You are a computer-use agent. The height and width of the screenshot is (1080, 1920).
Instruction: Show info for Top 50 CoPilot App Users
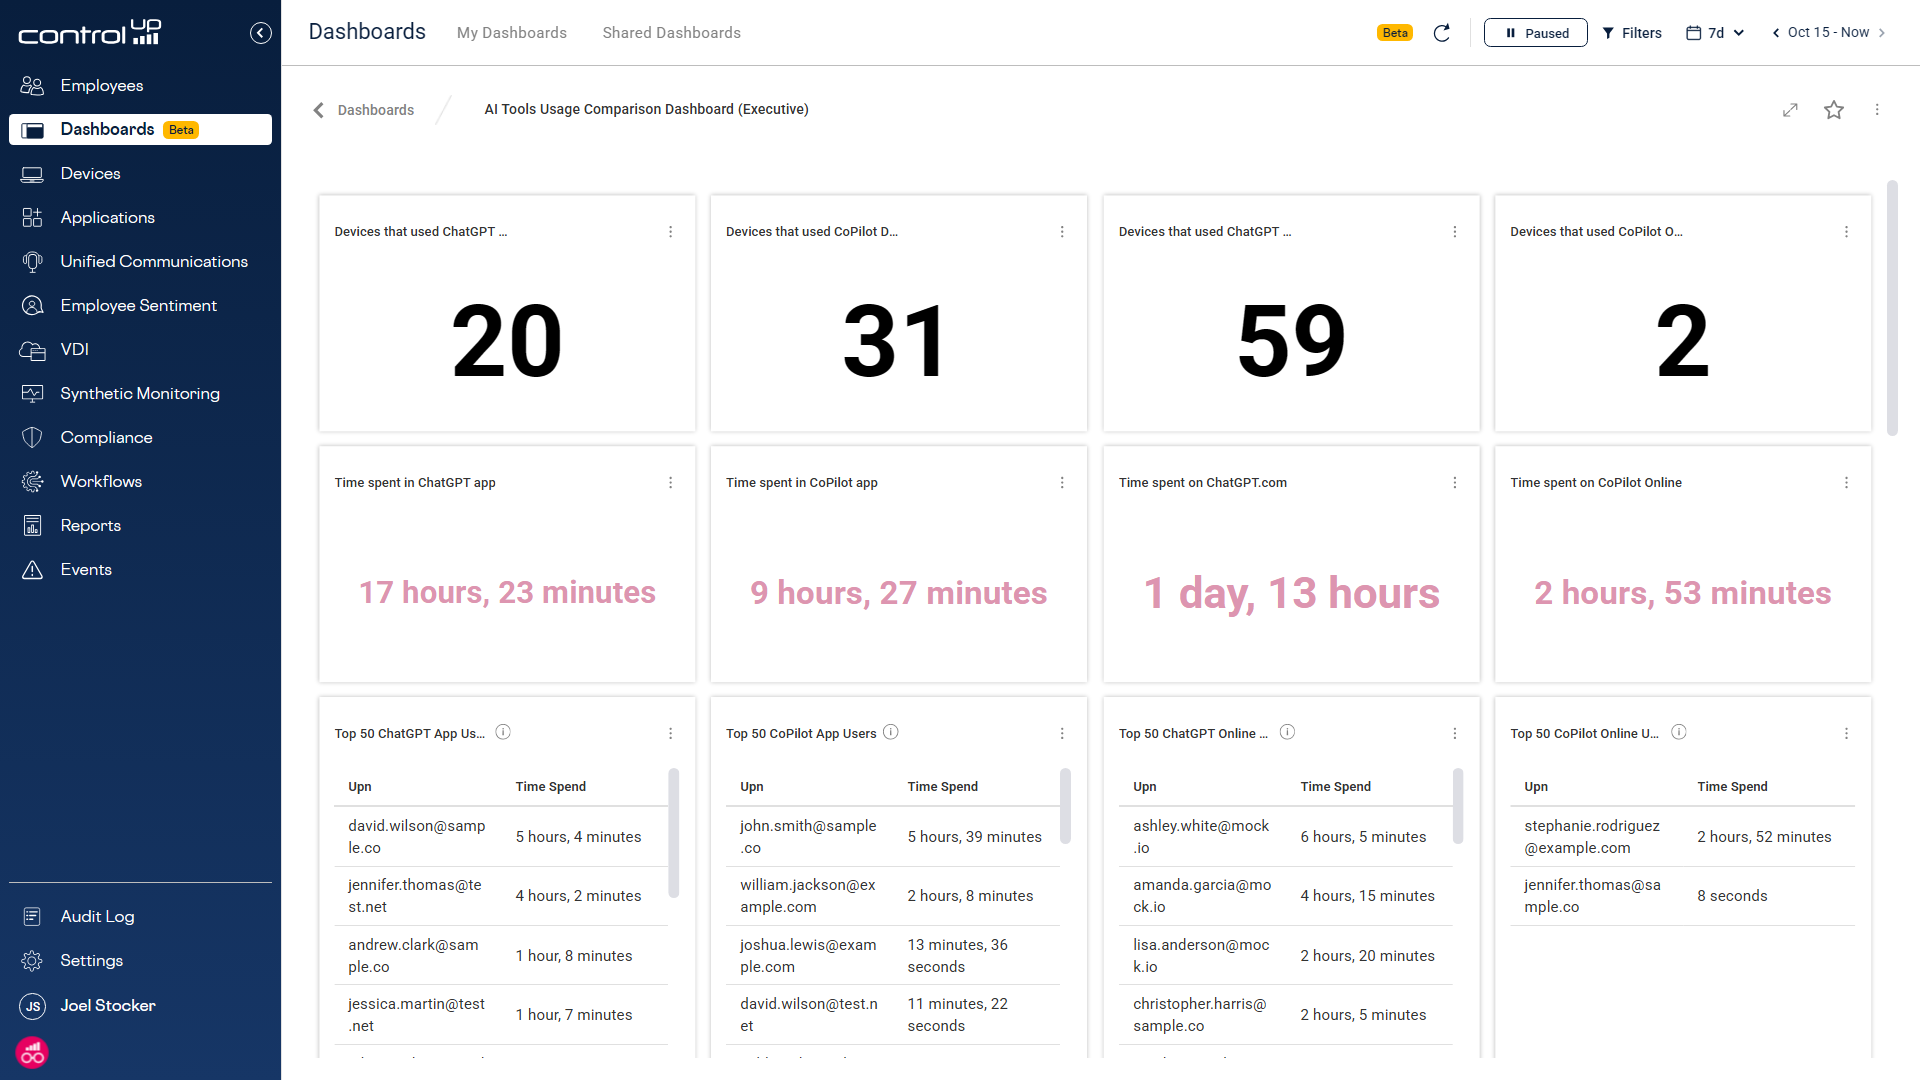[891, 732]
